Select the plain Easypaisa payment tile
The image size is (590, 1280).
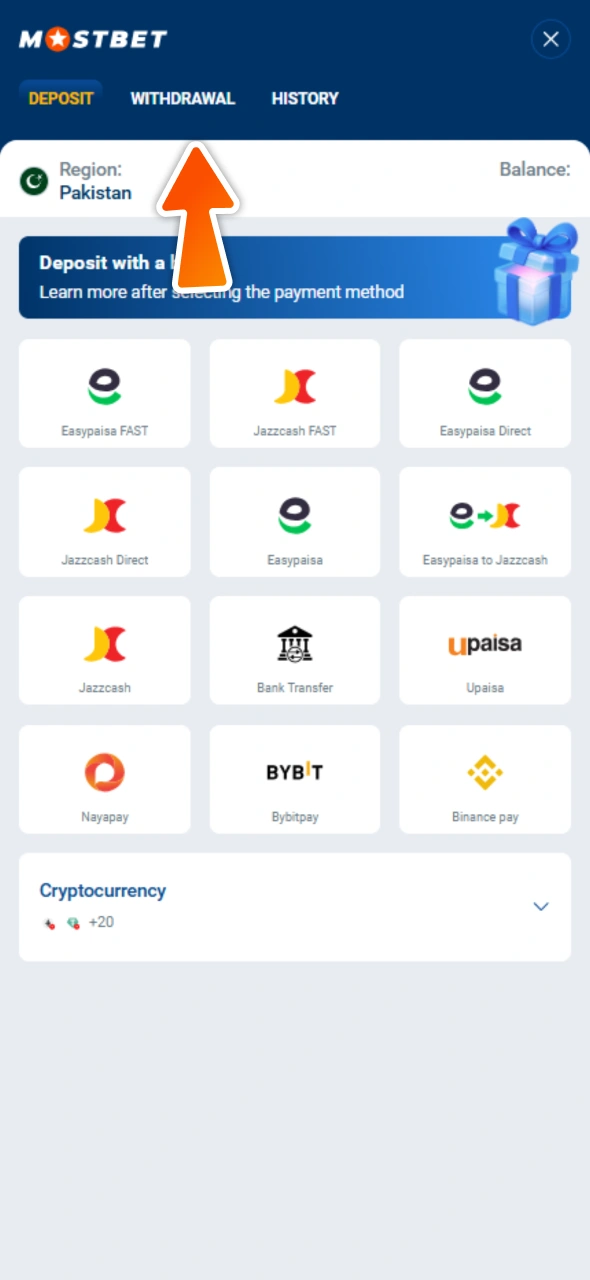coord(294,521)
